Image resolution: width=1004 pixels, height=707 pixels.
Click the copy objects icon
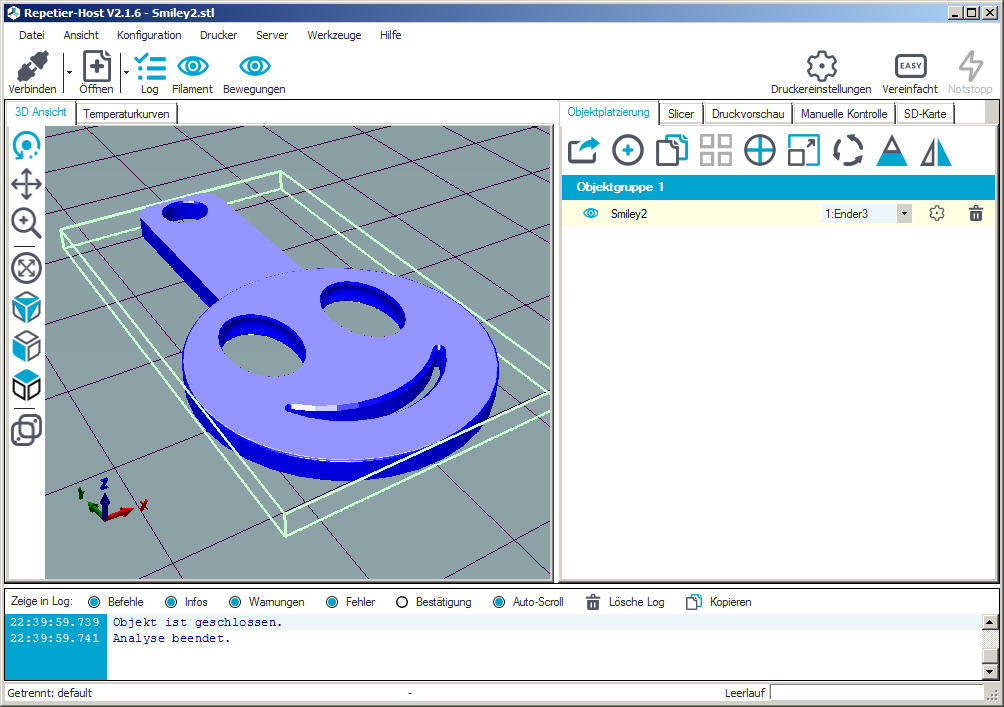coord(672,150)
